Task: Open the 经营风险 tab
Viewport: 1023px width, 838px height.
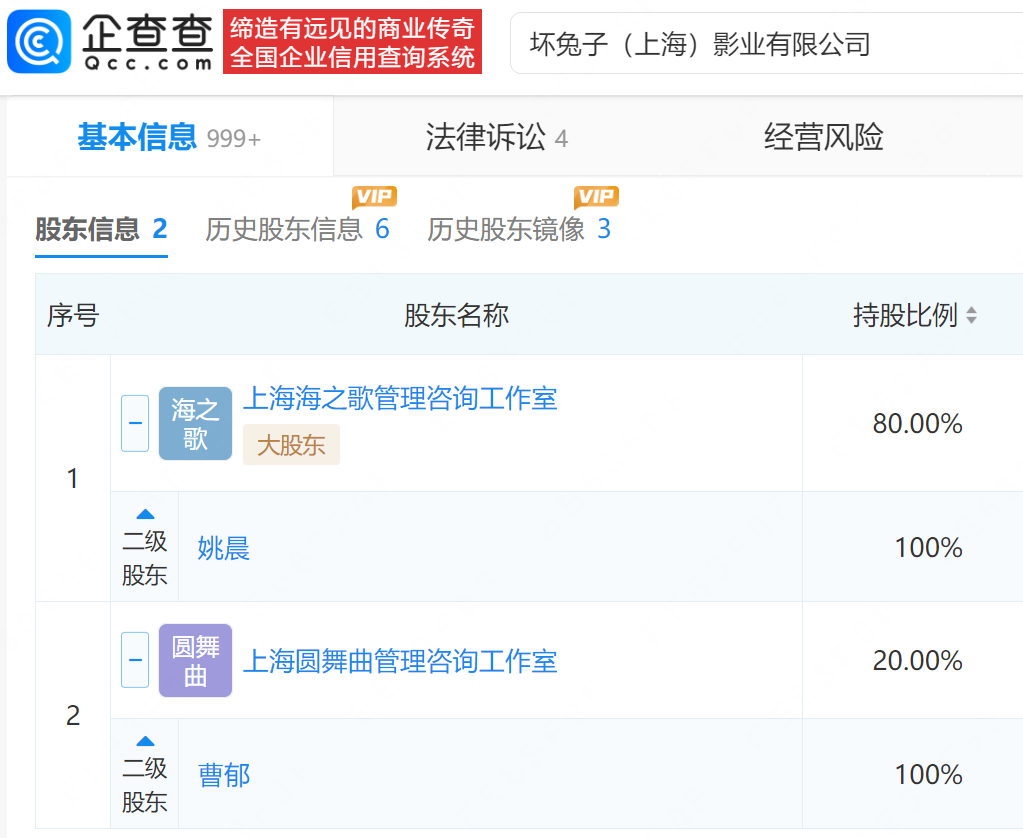Action: pyautogui.click(x=823, y=138)
